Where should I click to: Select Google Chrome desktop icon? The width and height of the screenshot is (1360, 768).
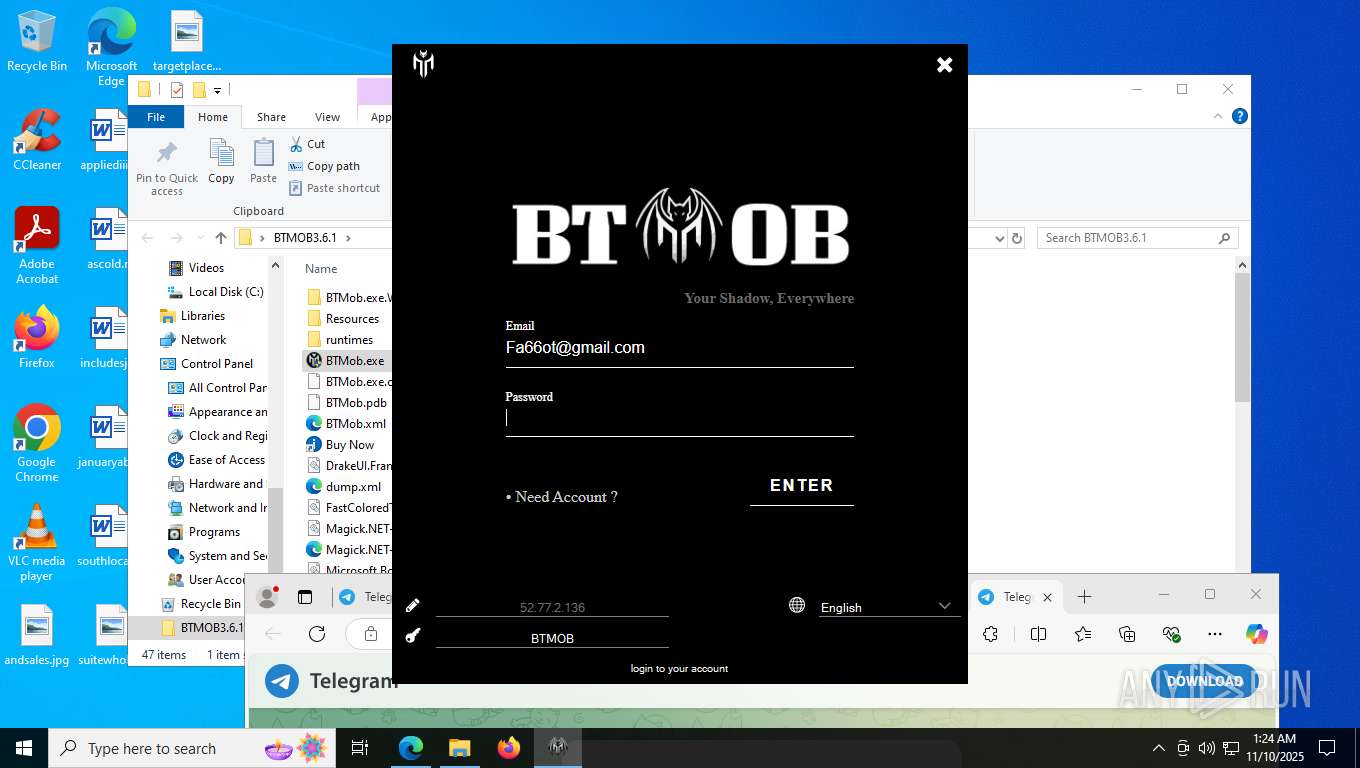[37, 444]
